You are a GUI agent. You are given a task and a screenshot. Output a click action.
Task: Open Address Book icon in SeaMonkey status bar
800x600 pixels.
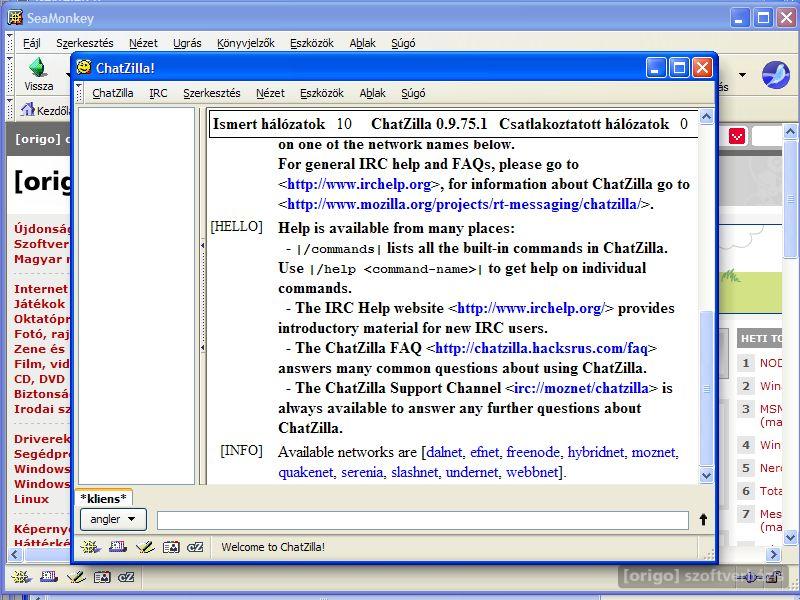pos(102,577)
